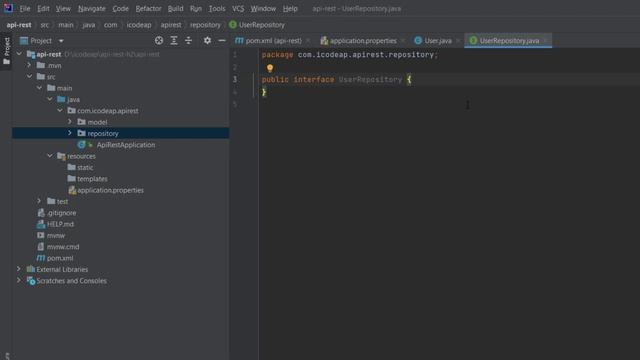The width and height of the screenshot is (640, 360).
Task: Click api-rest breadcrumb in navigation bar
Action: (19, 25)
